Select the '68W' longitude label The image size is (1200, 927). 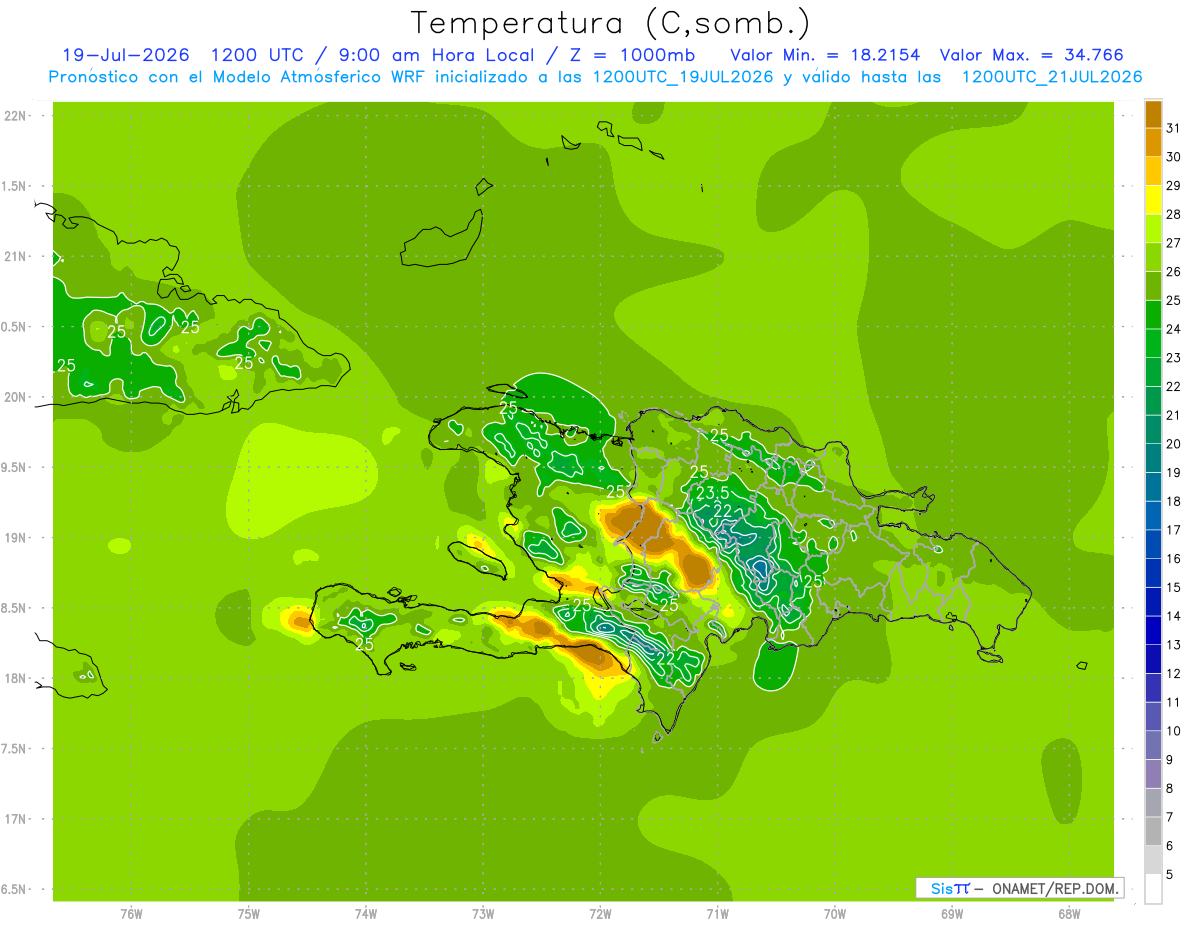tap(1069, 914)
